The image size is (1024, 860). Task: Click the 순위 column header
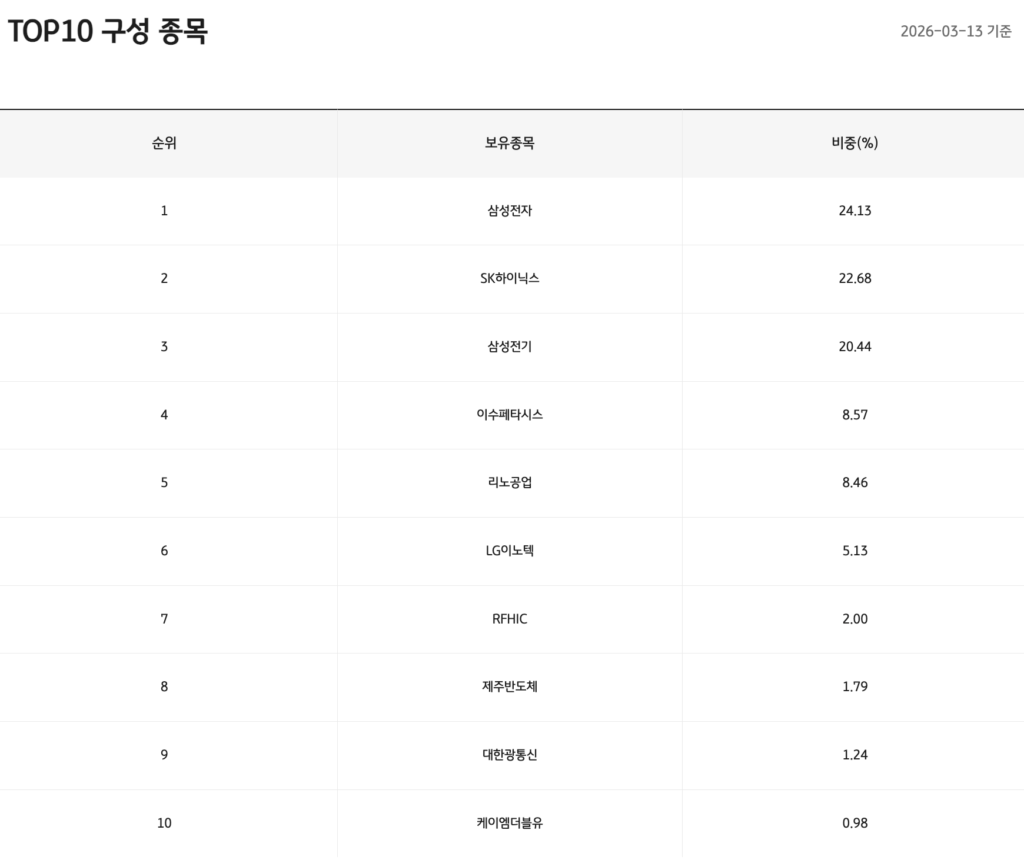click(164, 143)
